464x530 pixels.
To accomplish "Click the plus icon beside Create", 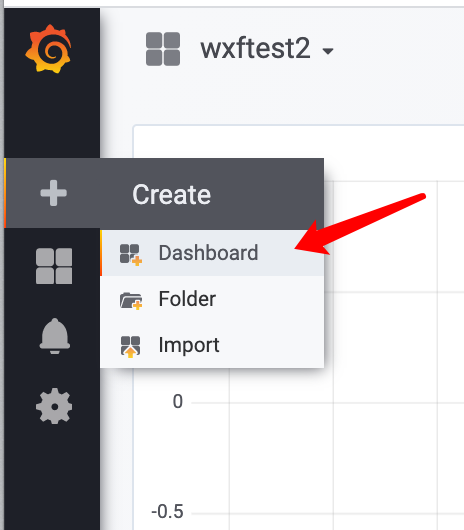I will 53,193.
